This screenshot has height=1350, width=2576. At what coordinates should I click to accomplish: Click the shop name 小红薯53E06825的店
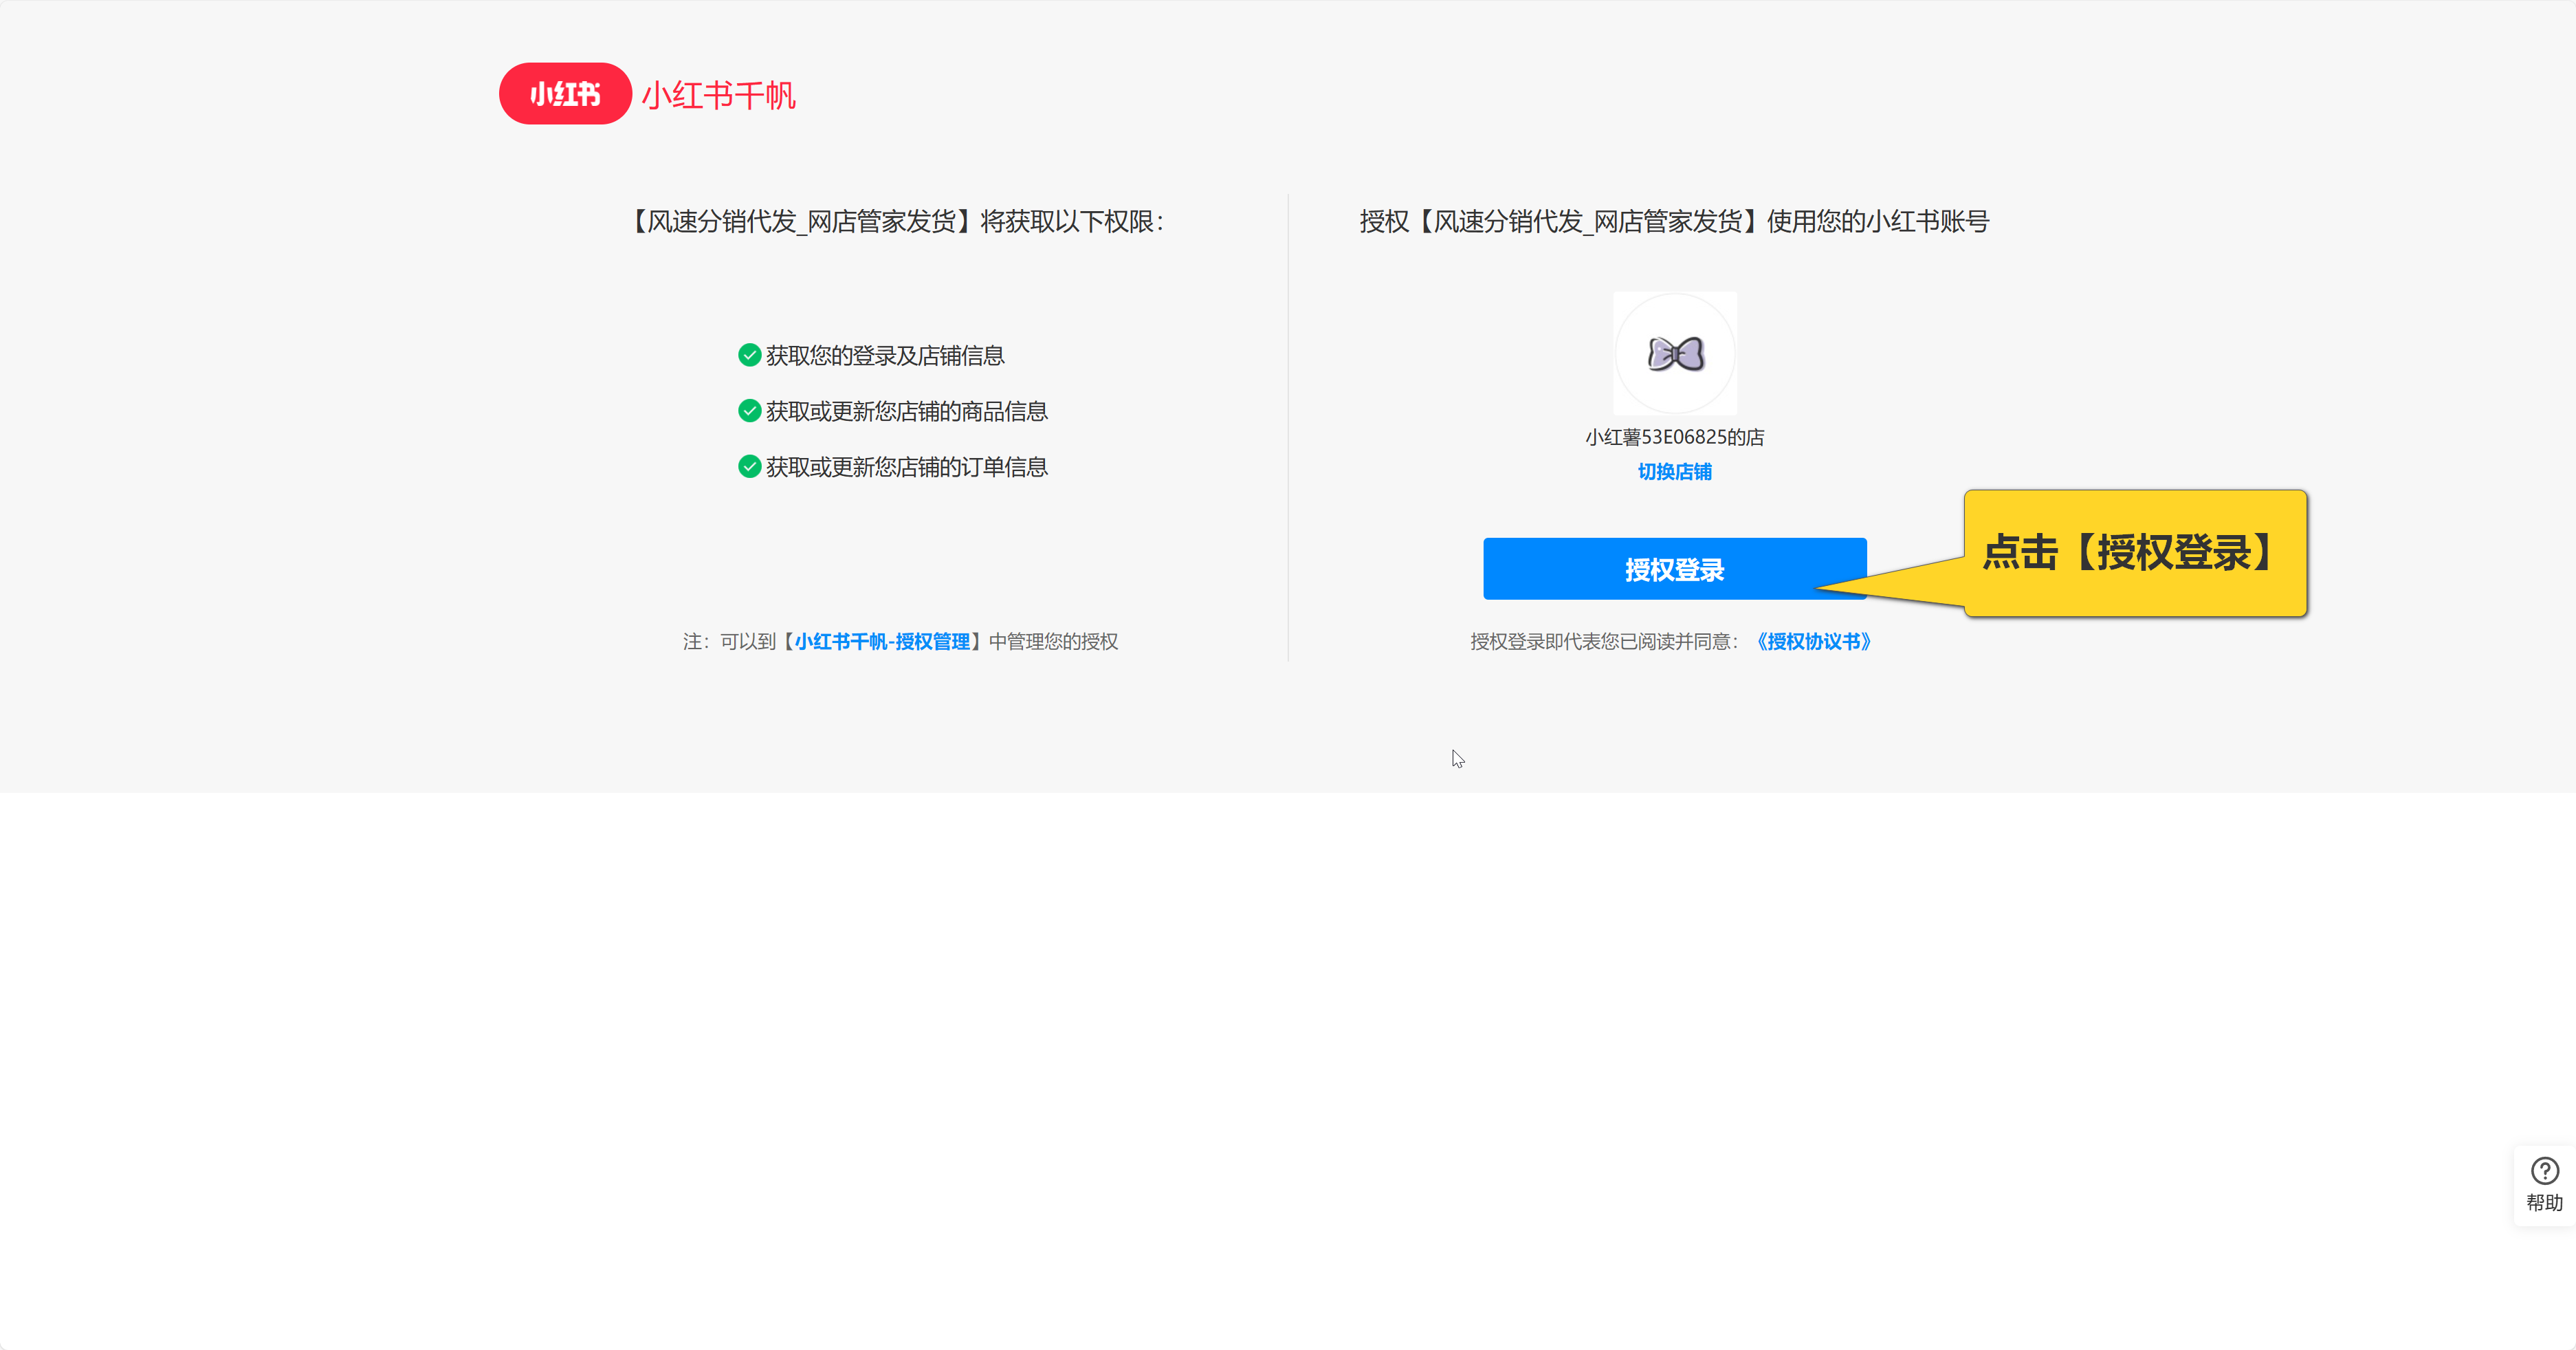coord(1674,437)
